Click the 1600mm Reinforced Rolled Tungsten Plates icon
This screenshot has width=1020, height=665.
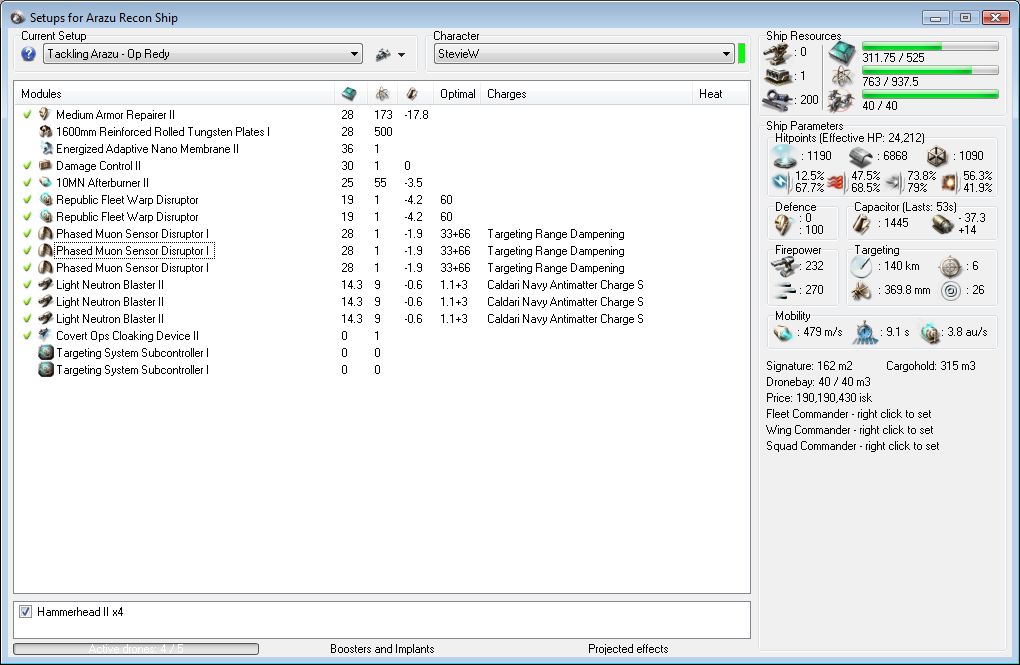45,131
